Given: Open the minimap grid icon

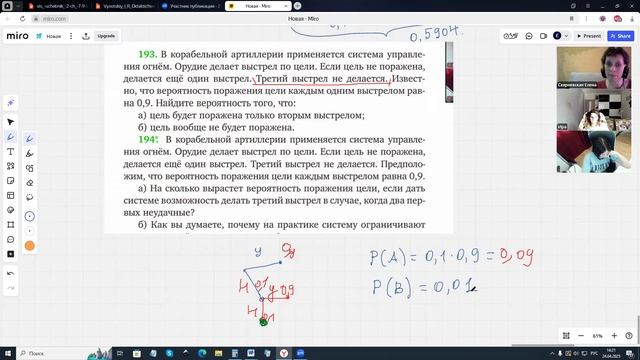Looking at the screenshot, I should click(x=566, y=336).
